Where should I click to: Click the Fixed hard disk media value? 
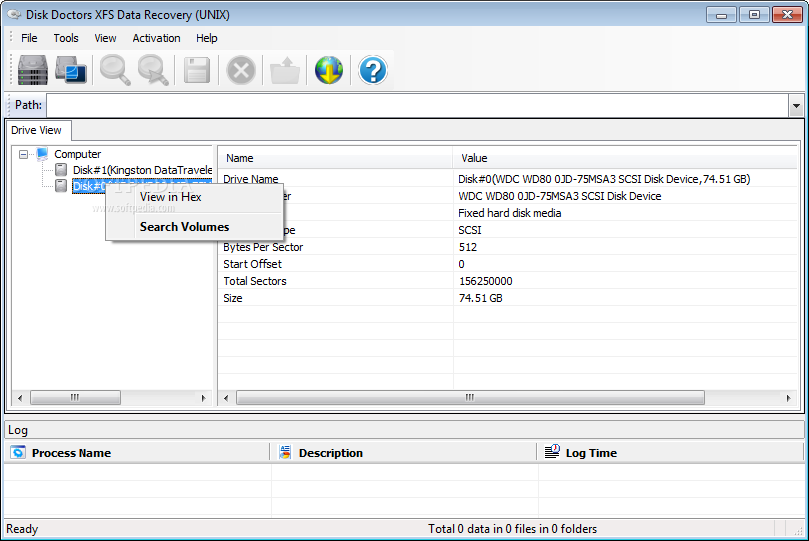510,213
